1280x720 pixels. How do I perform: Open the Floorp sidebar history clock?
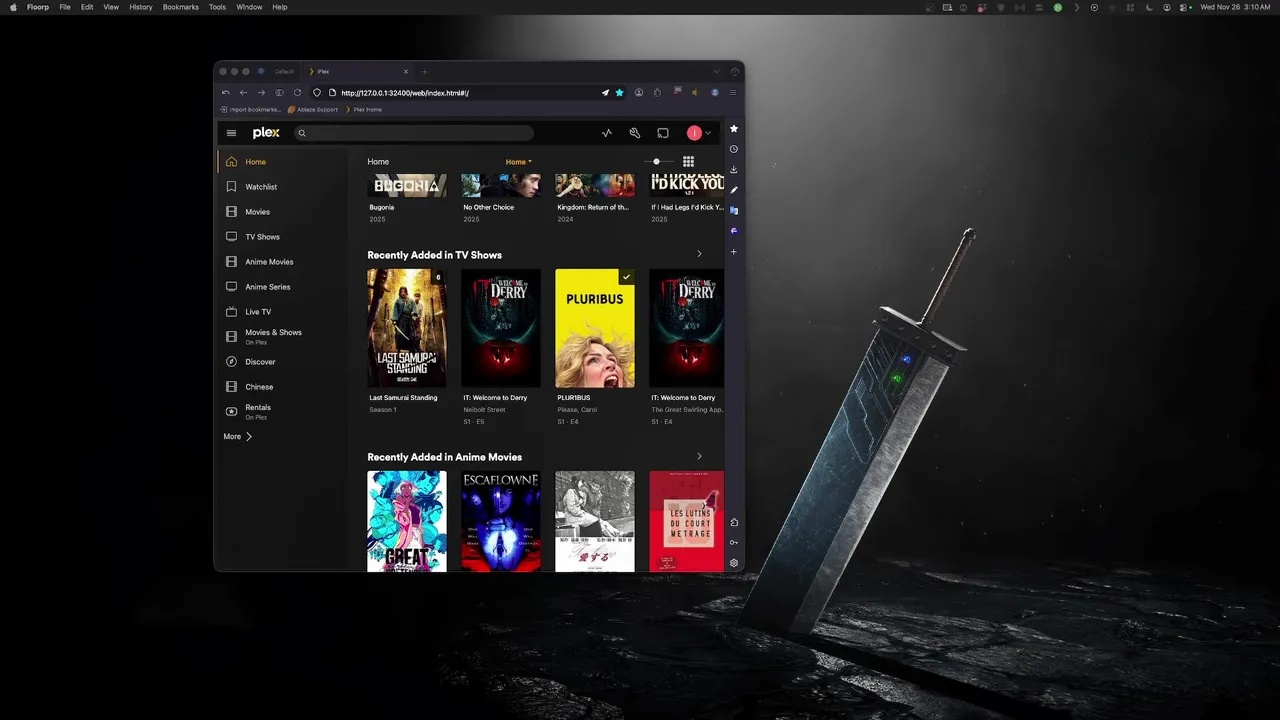pos(734,149)
